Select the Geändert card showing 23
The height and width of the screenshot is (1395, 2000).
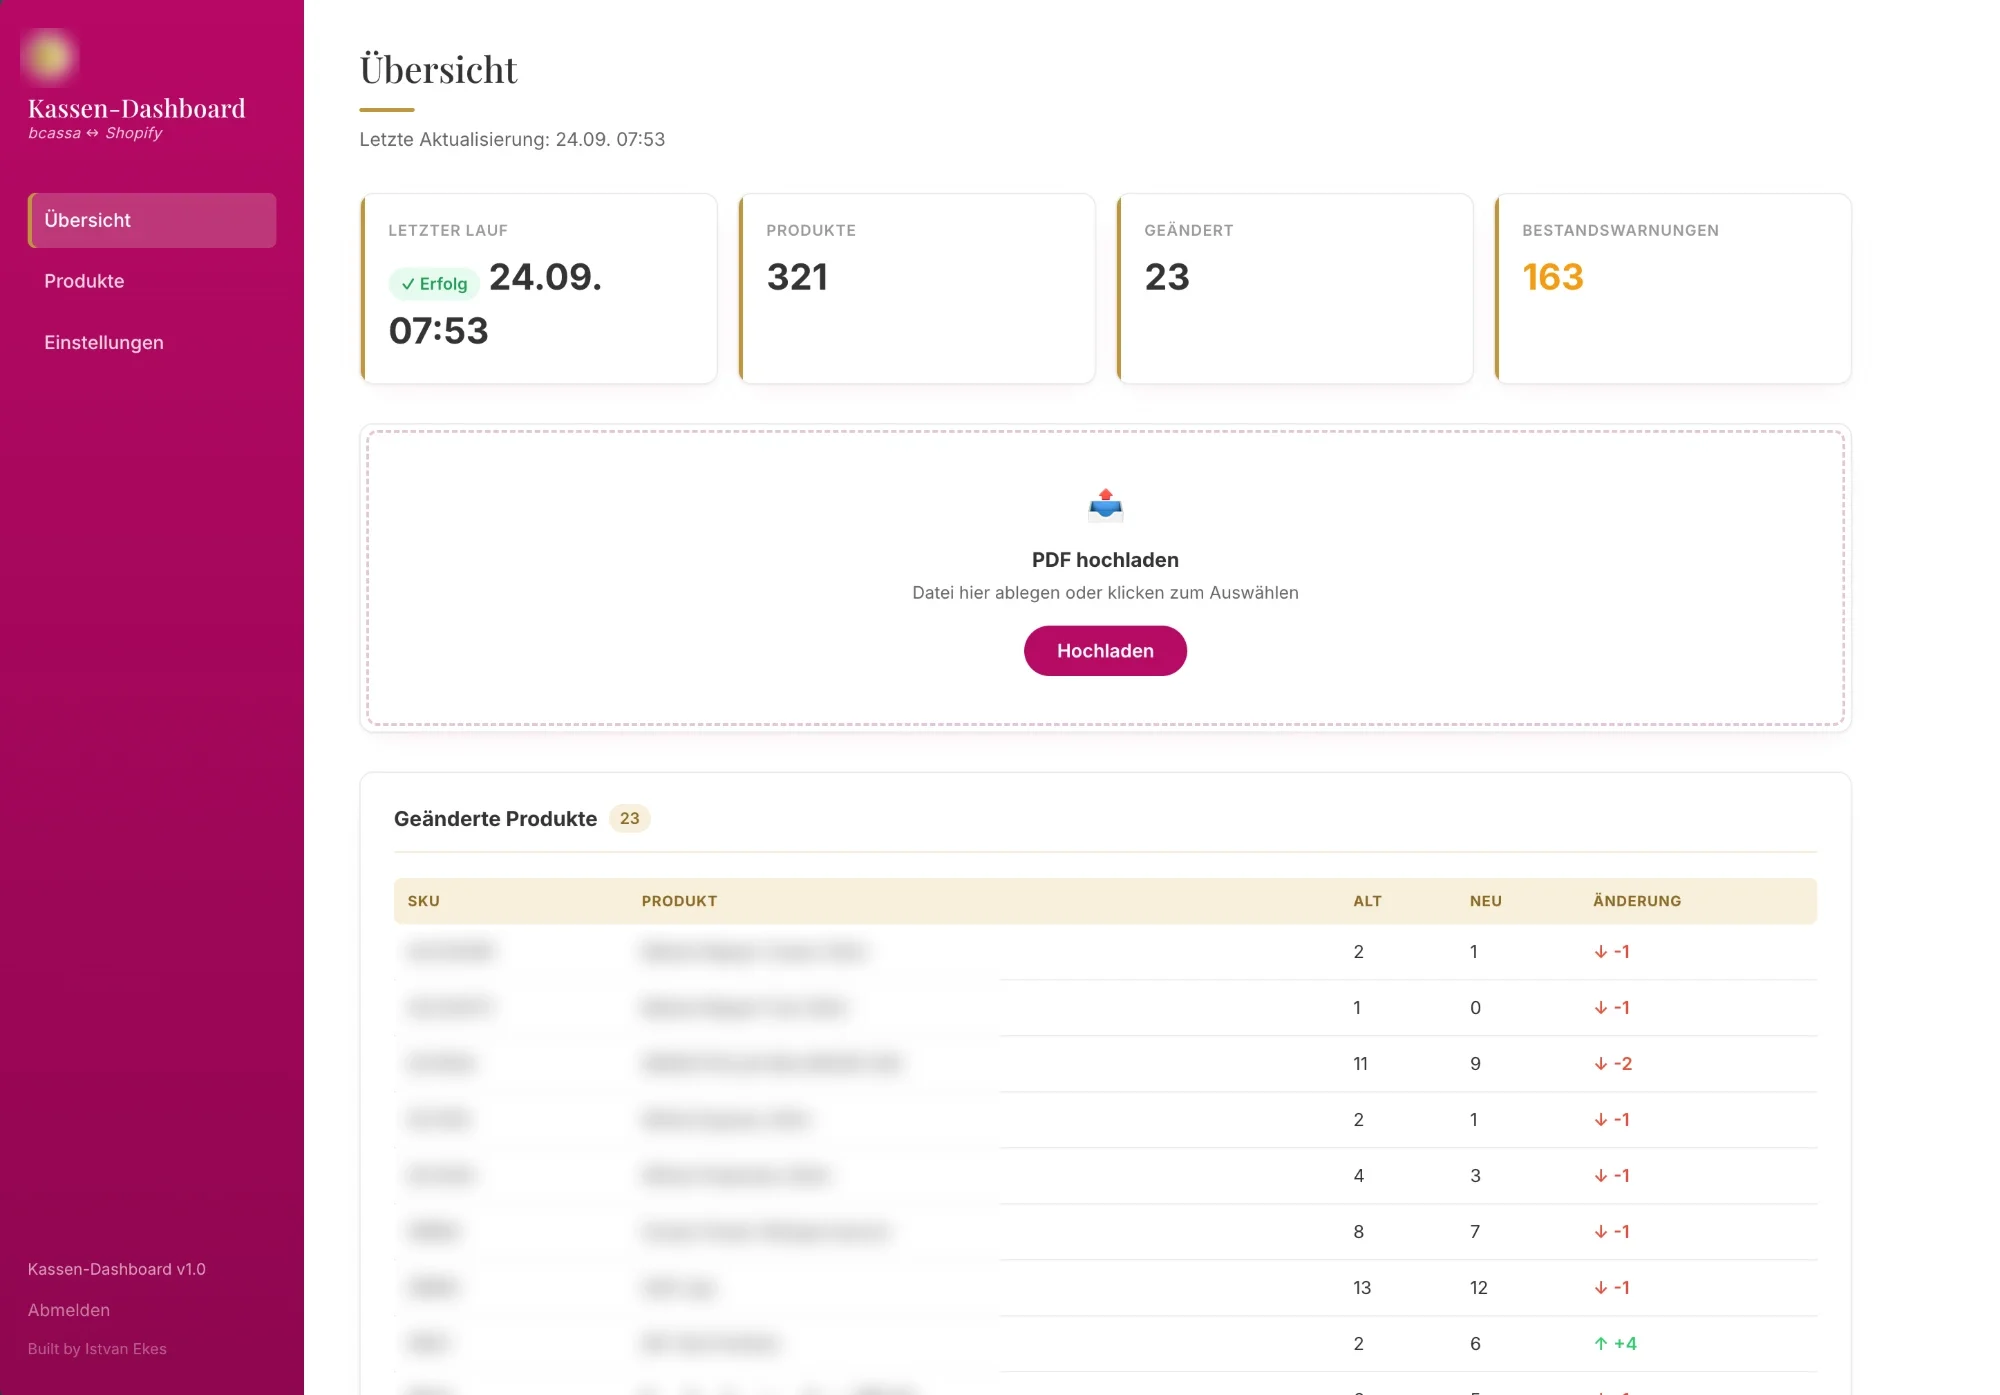coord(1295,289)
